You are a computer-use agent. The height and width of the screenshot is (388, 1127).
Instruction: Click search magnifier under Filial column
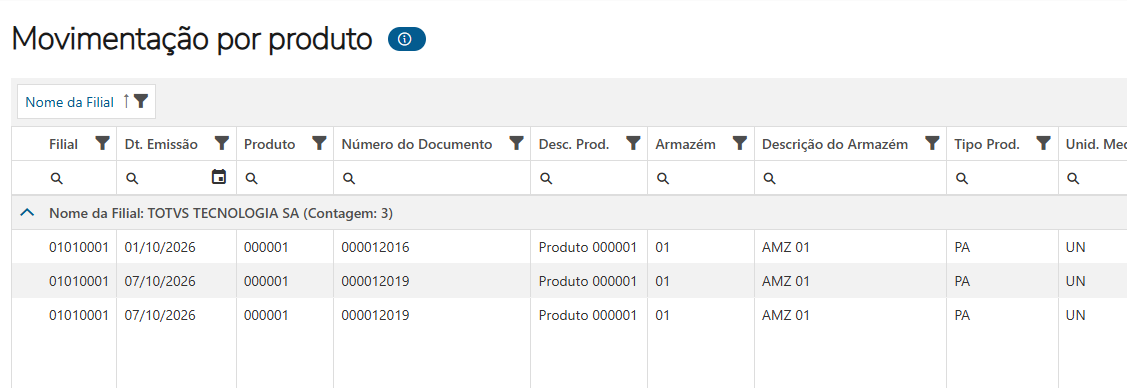[x=57, y=178]
